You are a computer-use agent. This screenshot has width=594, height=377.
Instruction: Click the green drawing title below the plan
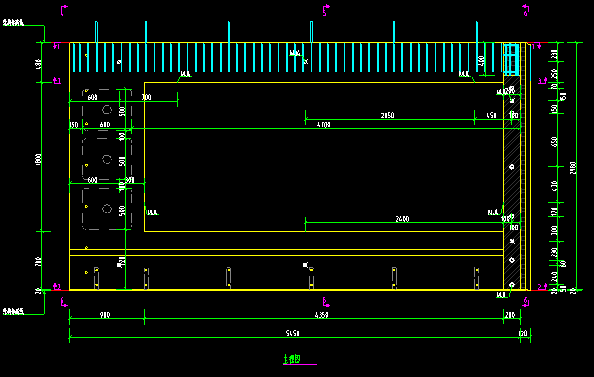[292, 358]
